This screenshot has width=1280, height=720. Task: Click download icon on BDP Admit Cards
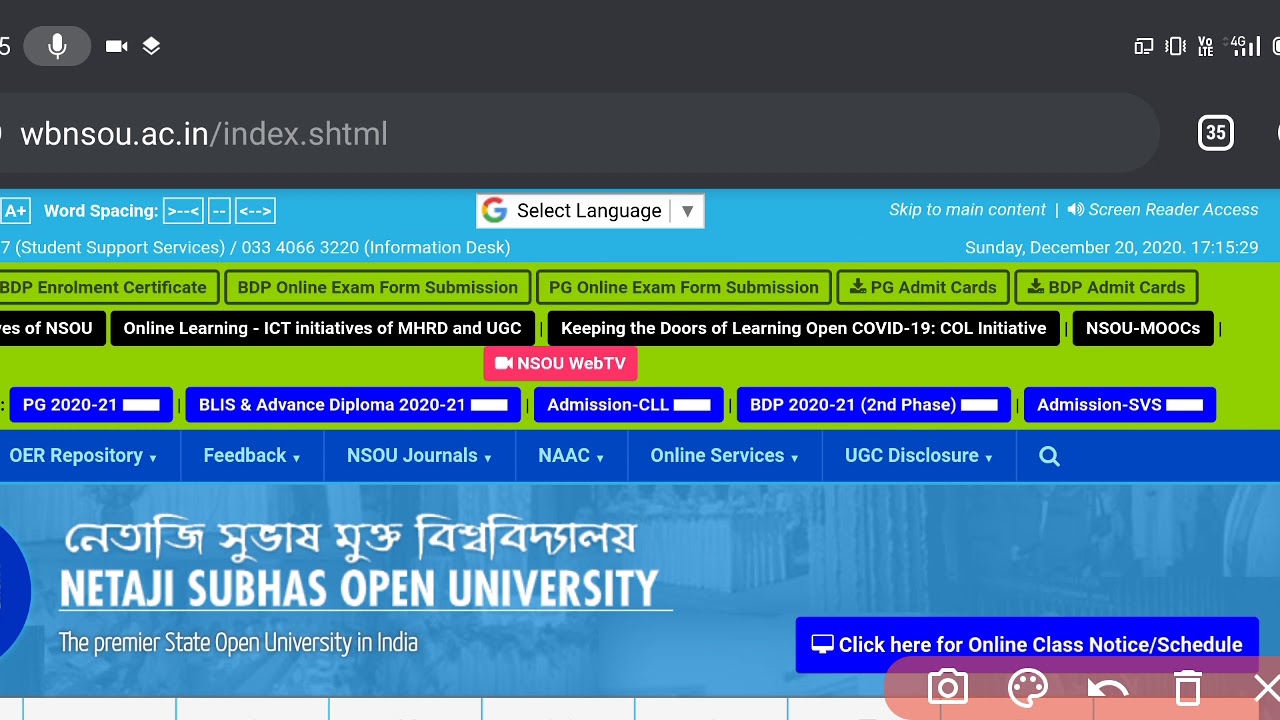[x=1036, y=286]
